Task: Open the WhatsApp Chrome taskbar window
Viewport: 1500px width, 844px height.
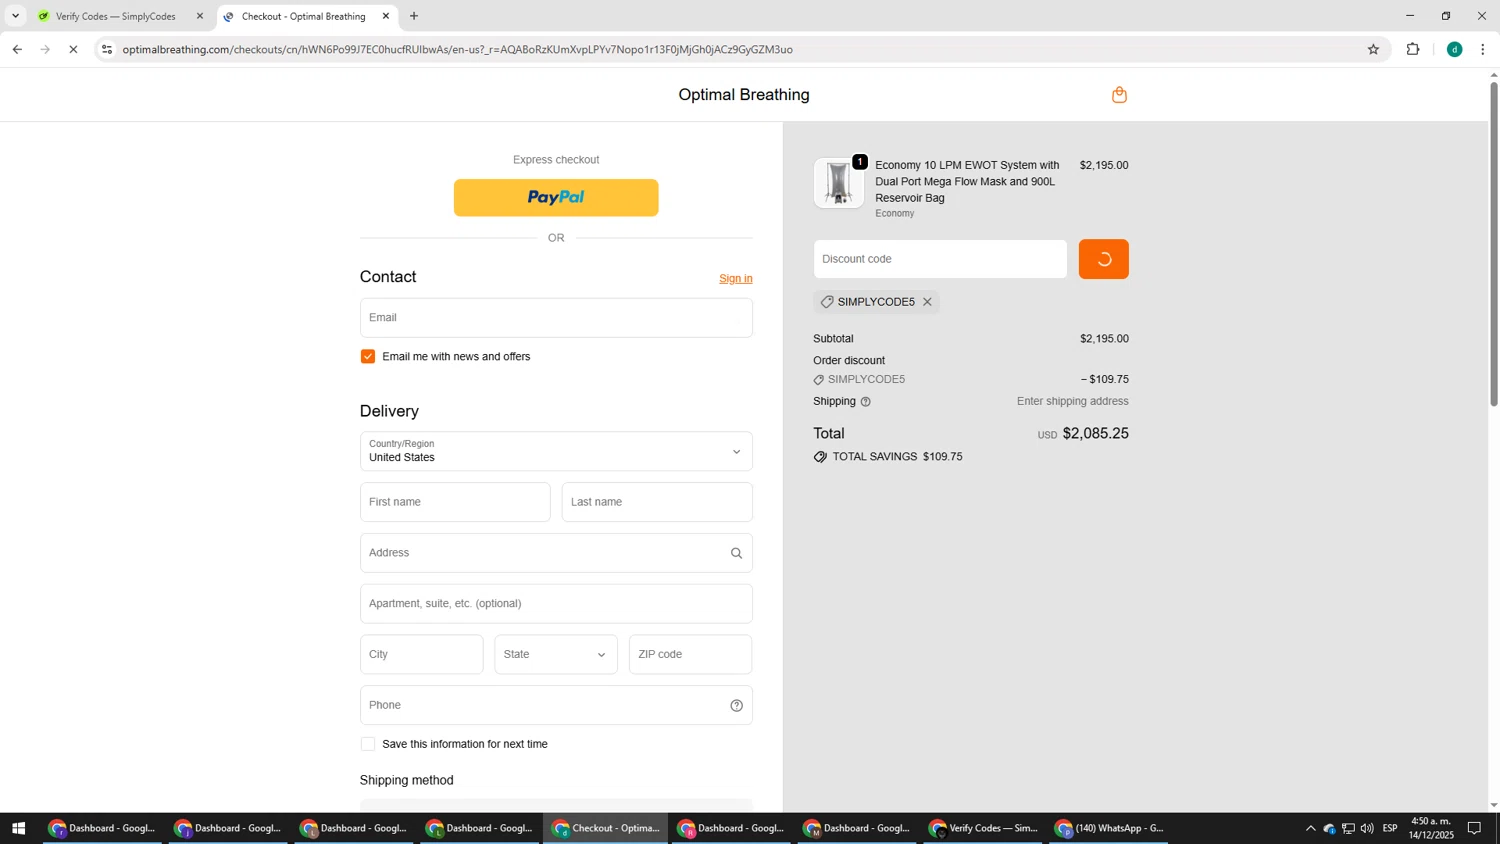Action: point(1110,828)
